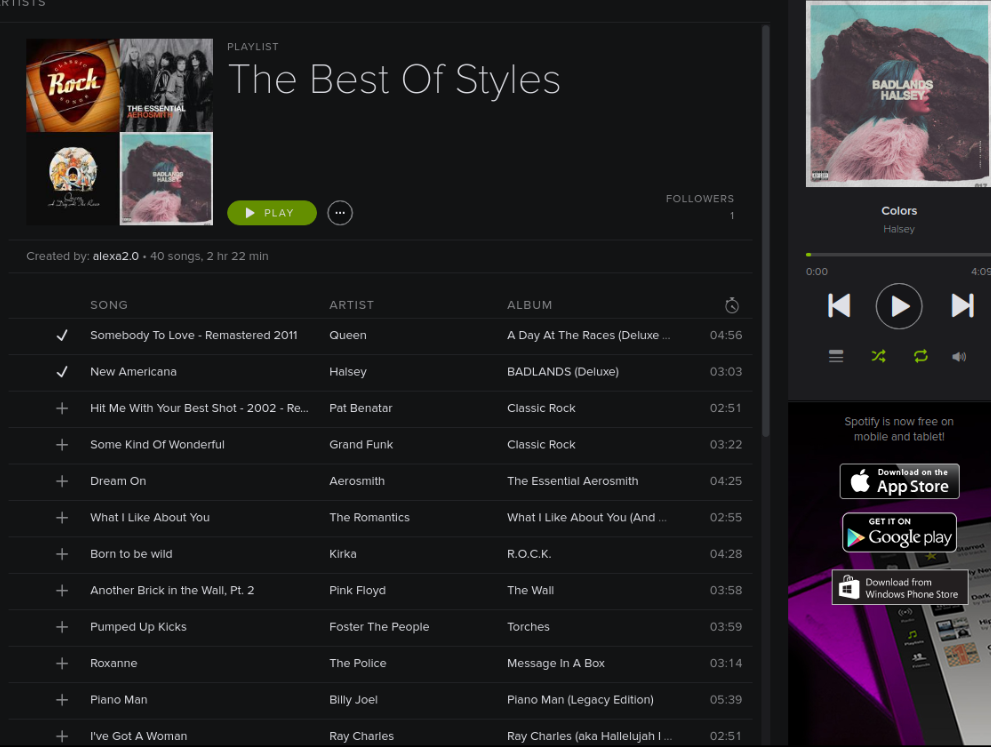This screenshot has width=991, height=747.
Task: Open the alexa2.0 creator profile
Action: click(x=116, y=256)
